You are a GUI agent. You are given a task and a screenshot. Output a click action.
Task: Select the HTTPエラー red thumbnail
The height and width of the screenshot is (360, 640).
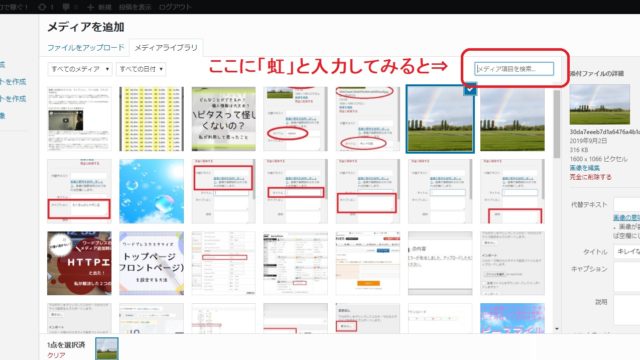tap(79, 263)
